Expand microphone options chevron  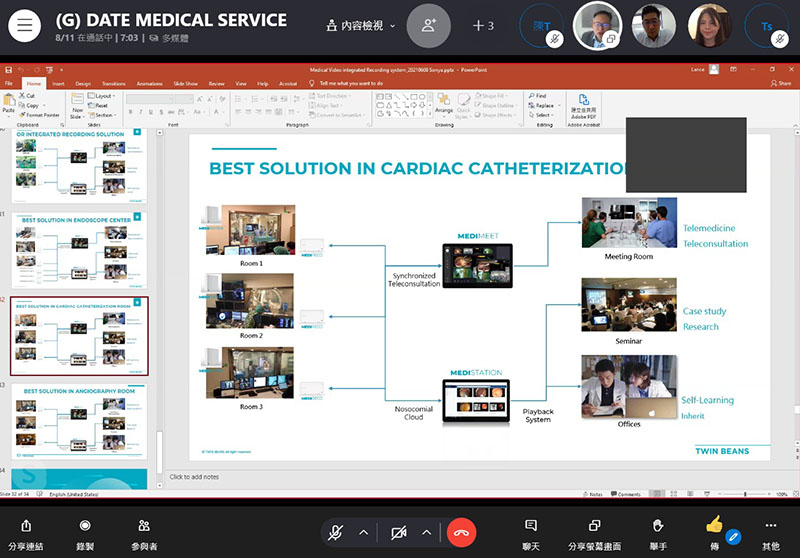tap(364, 532)
